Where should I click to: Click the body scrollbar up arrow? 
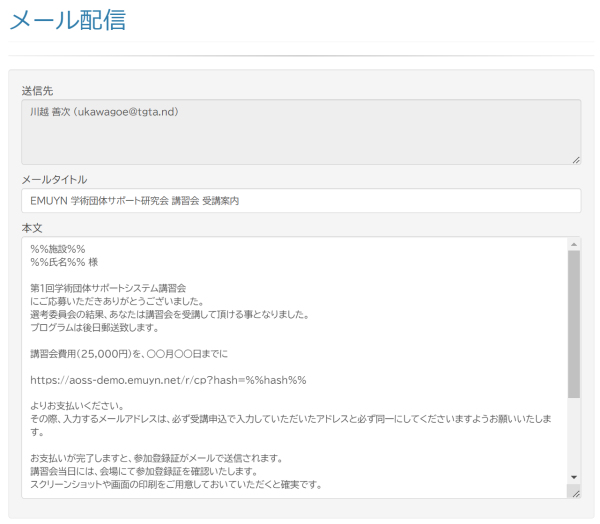click(x=574, y=244)
